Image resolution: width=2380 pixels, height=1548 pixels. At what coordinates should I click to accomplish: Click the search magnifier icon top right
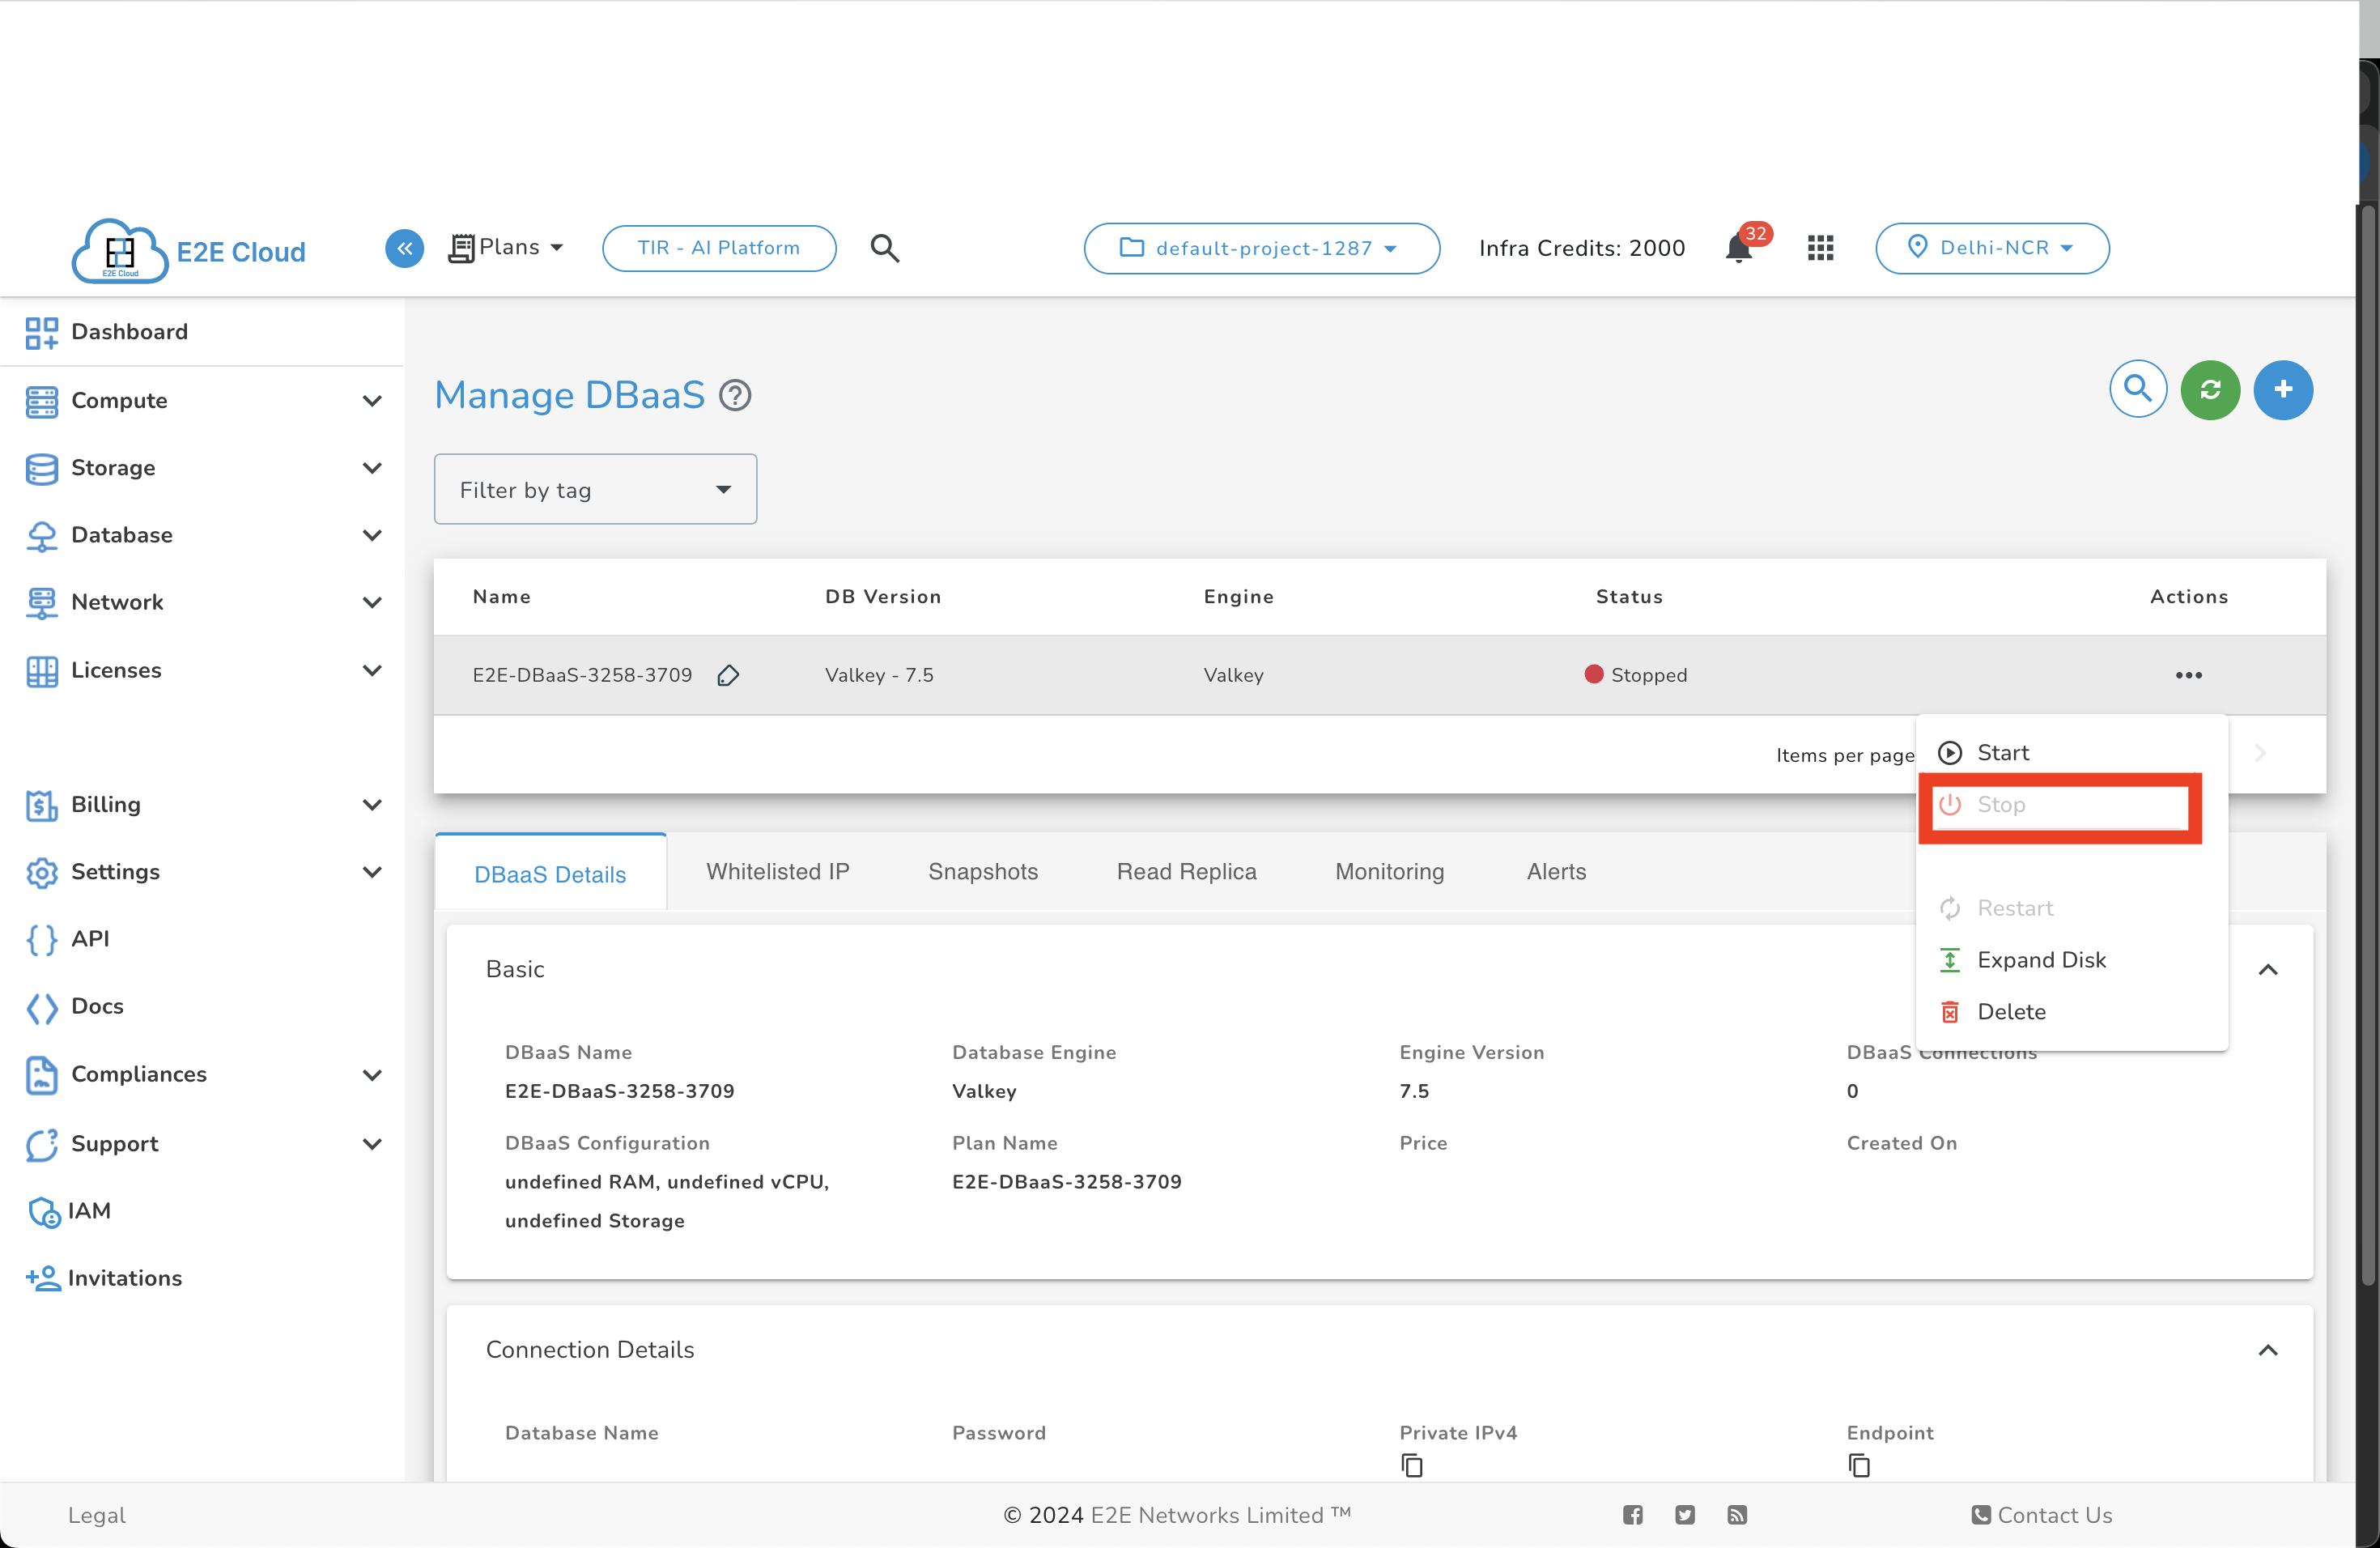tap(2137, 390)
